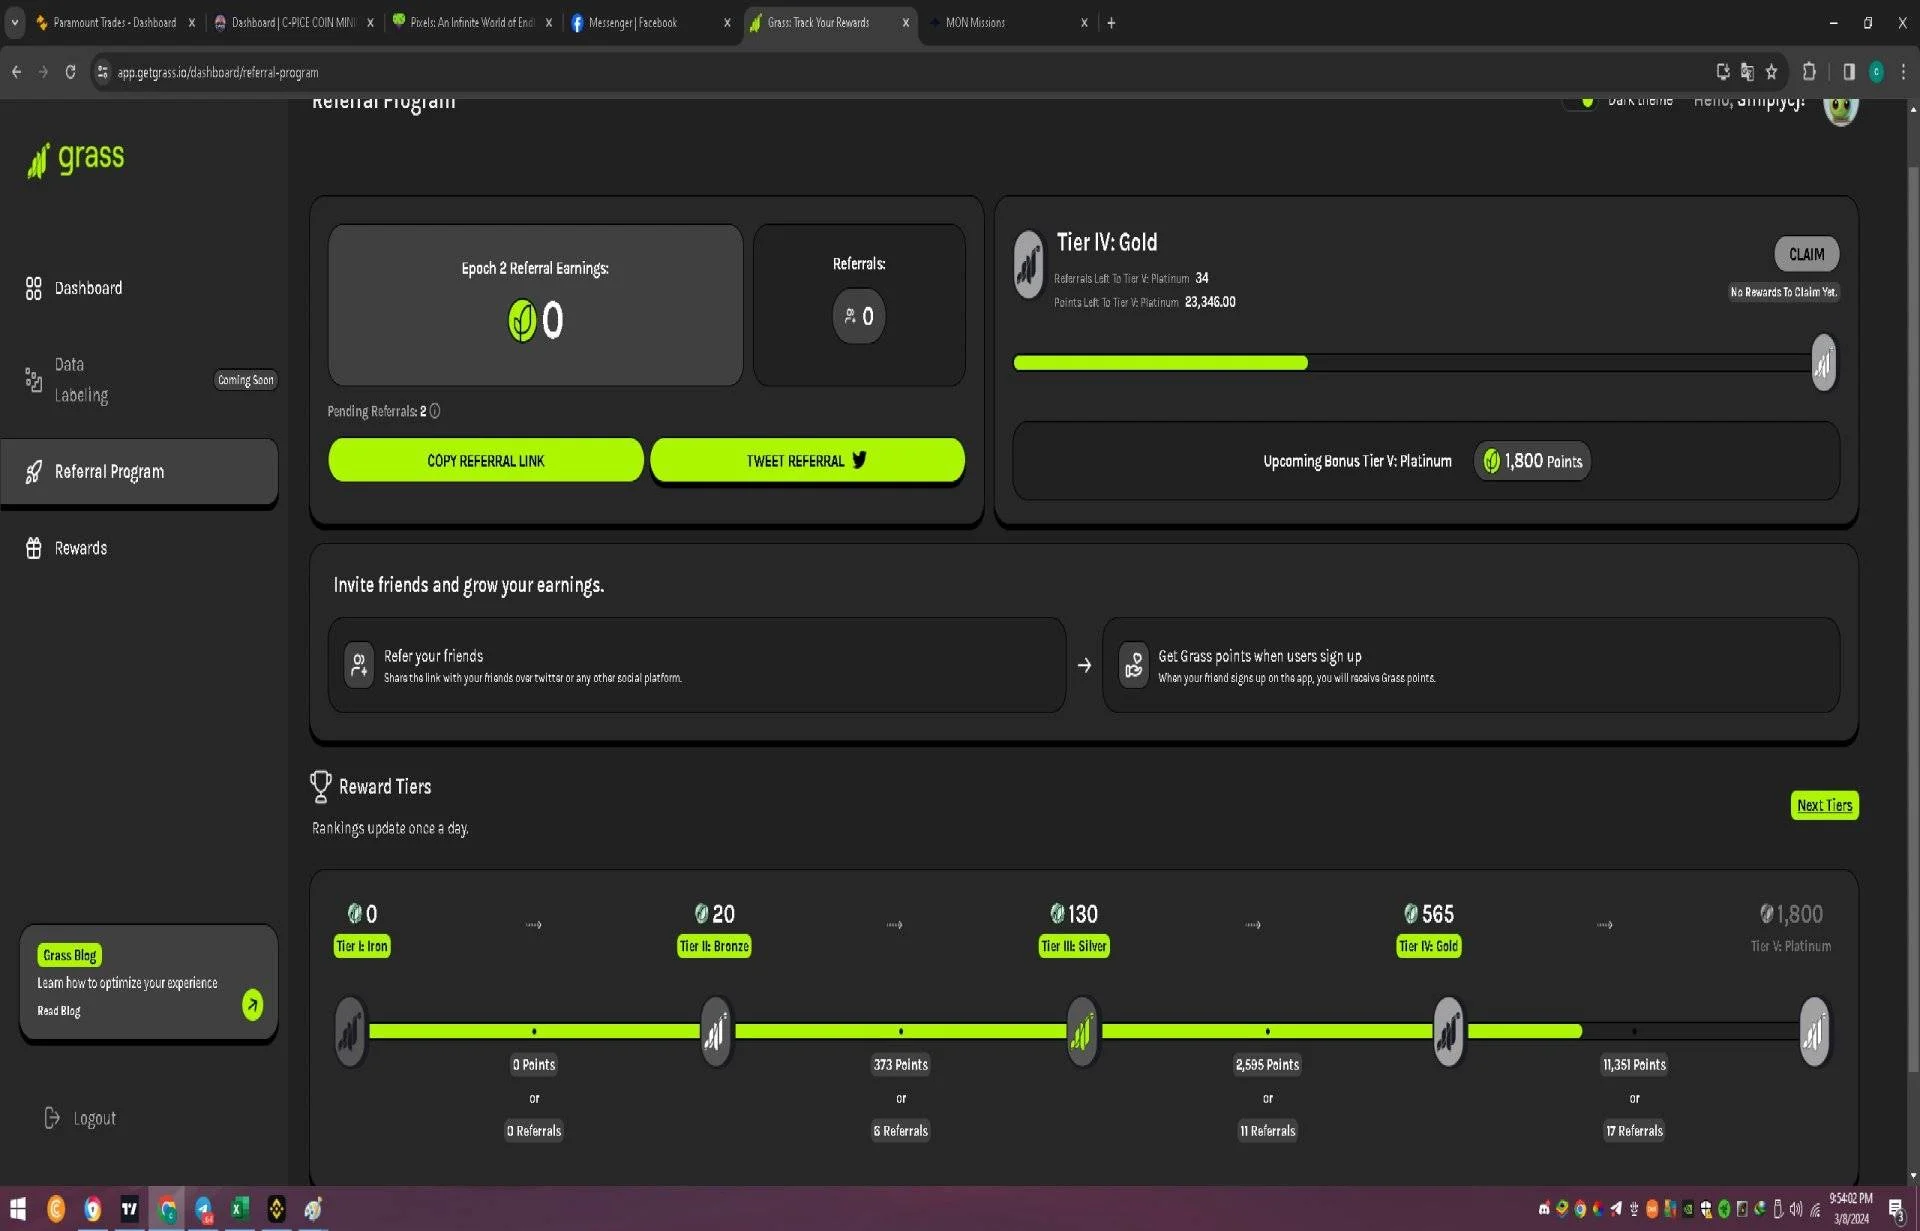Click the Tier V Platinum label in Reward Tiers

pyautogui.click(x=1791, y=946)
